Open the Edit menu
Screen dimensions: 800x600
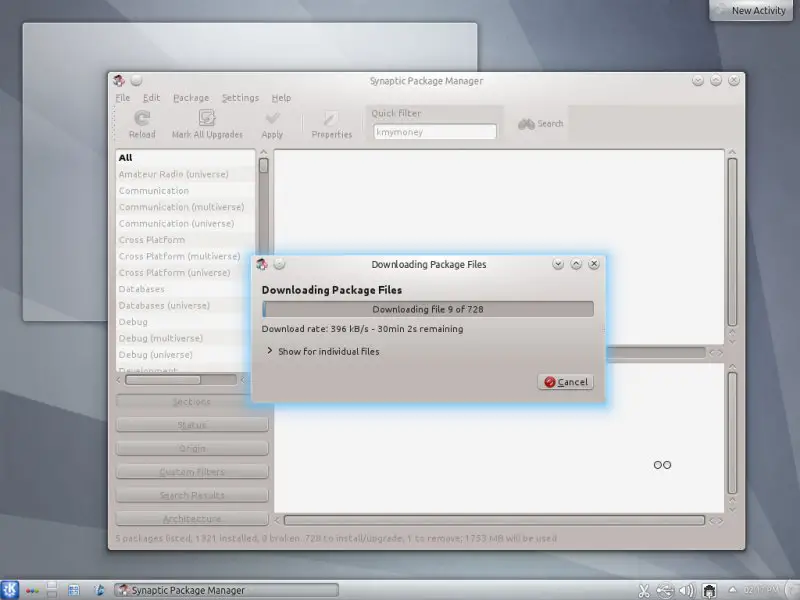coord(152,98)
